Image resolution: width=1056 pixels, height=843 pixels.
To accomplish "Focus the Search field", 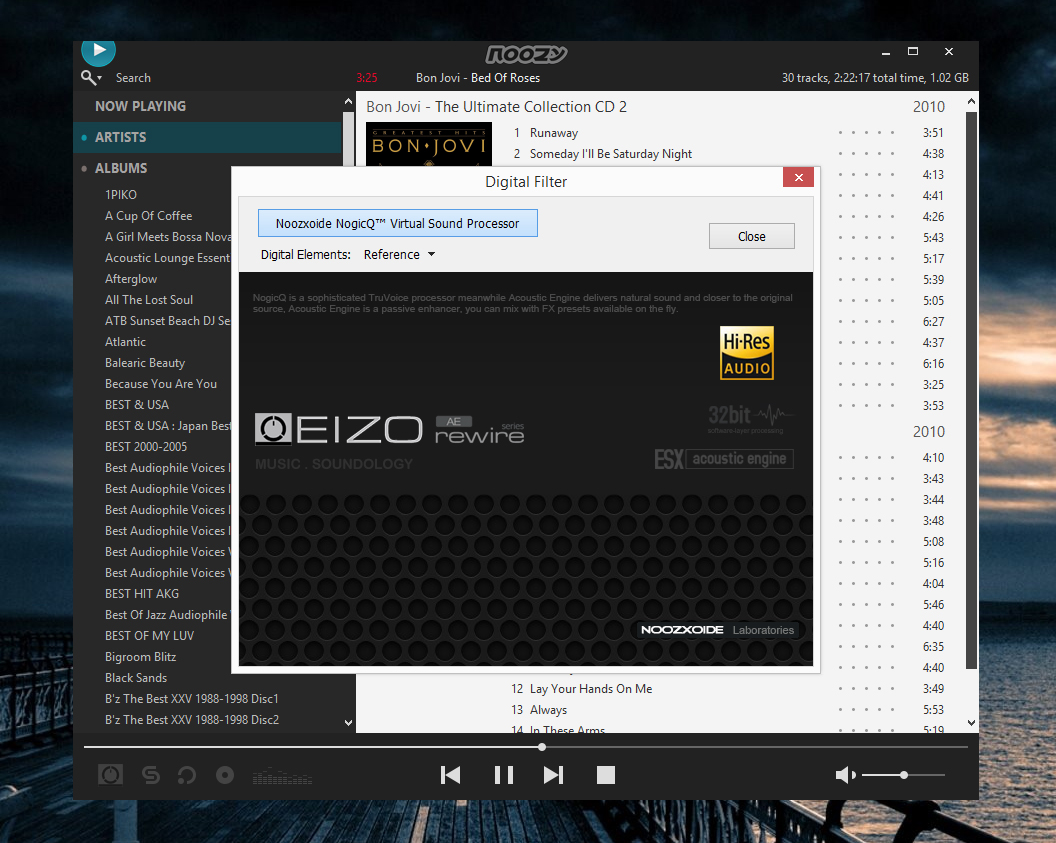I will pos(133,78).
